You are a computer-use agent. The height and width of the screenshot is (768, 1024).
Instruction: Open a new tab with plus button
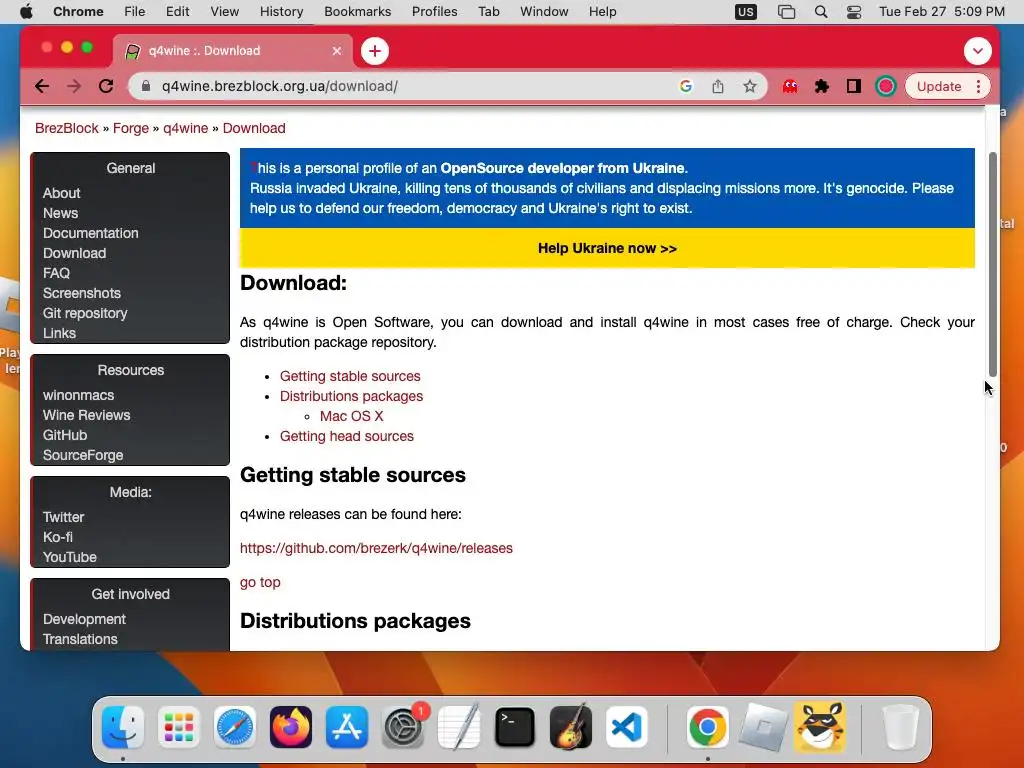click(375, 51)
